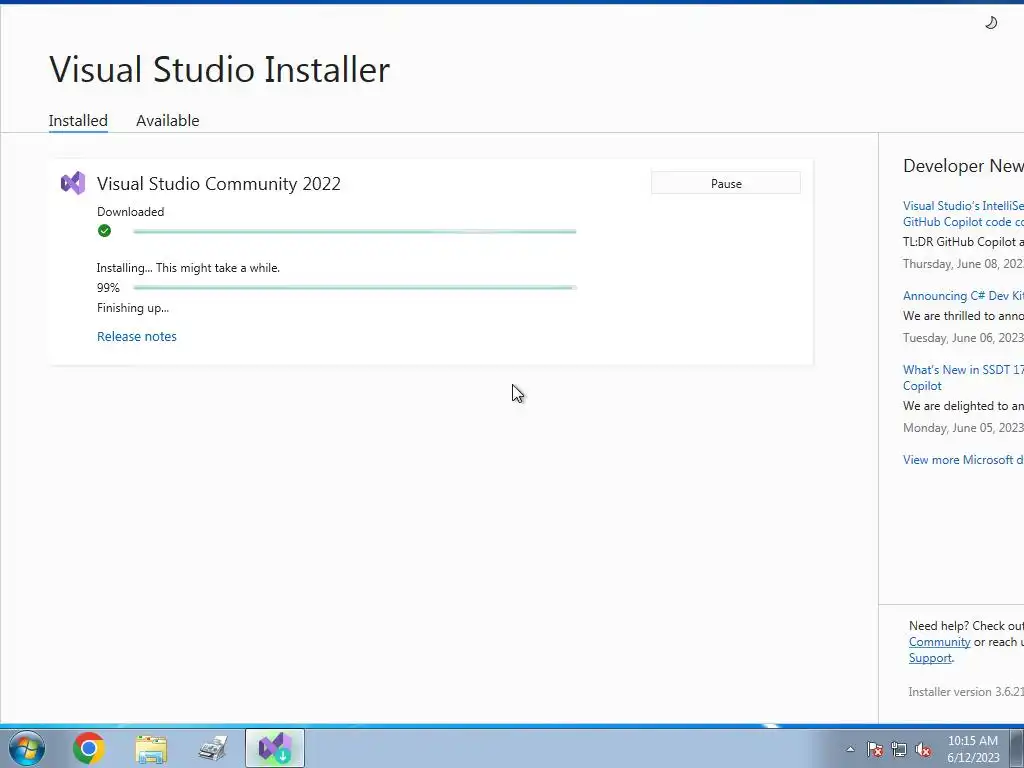
Task: Open the Community help link
Action: (x=939, y=642)
